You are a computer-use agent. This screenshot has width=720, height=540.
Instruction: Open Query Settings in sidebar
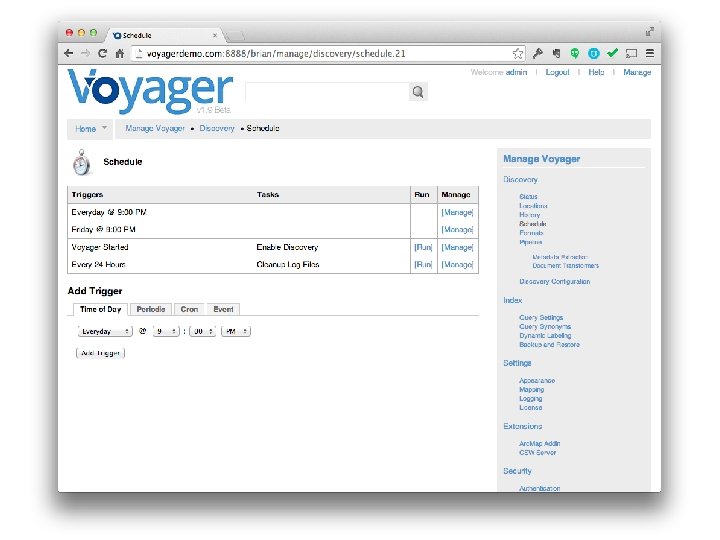[x=541, y=318]
